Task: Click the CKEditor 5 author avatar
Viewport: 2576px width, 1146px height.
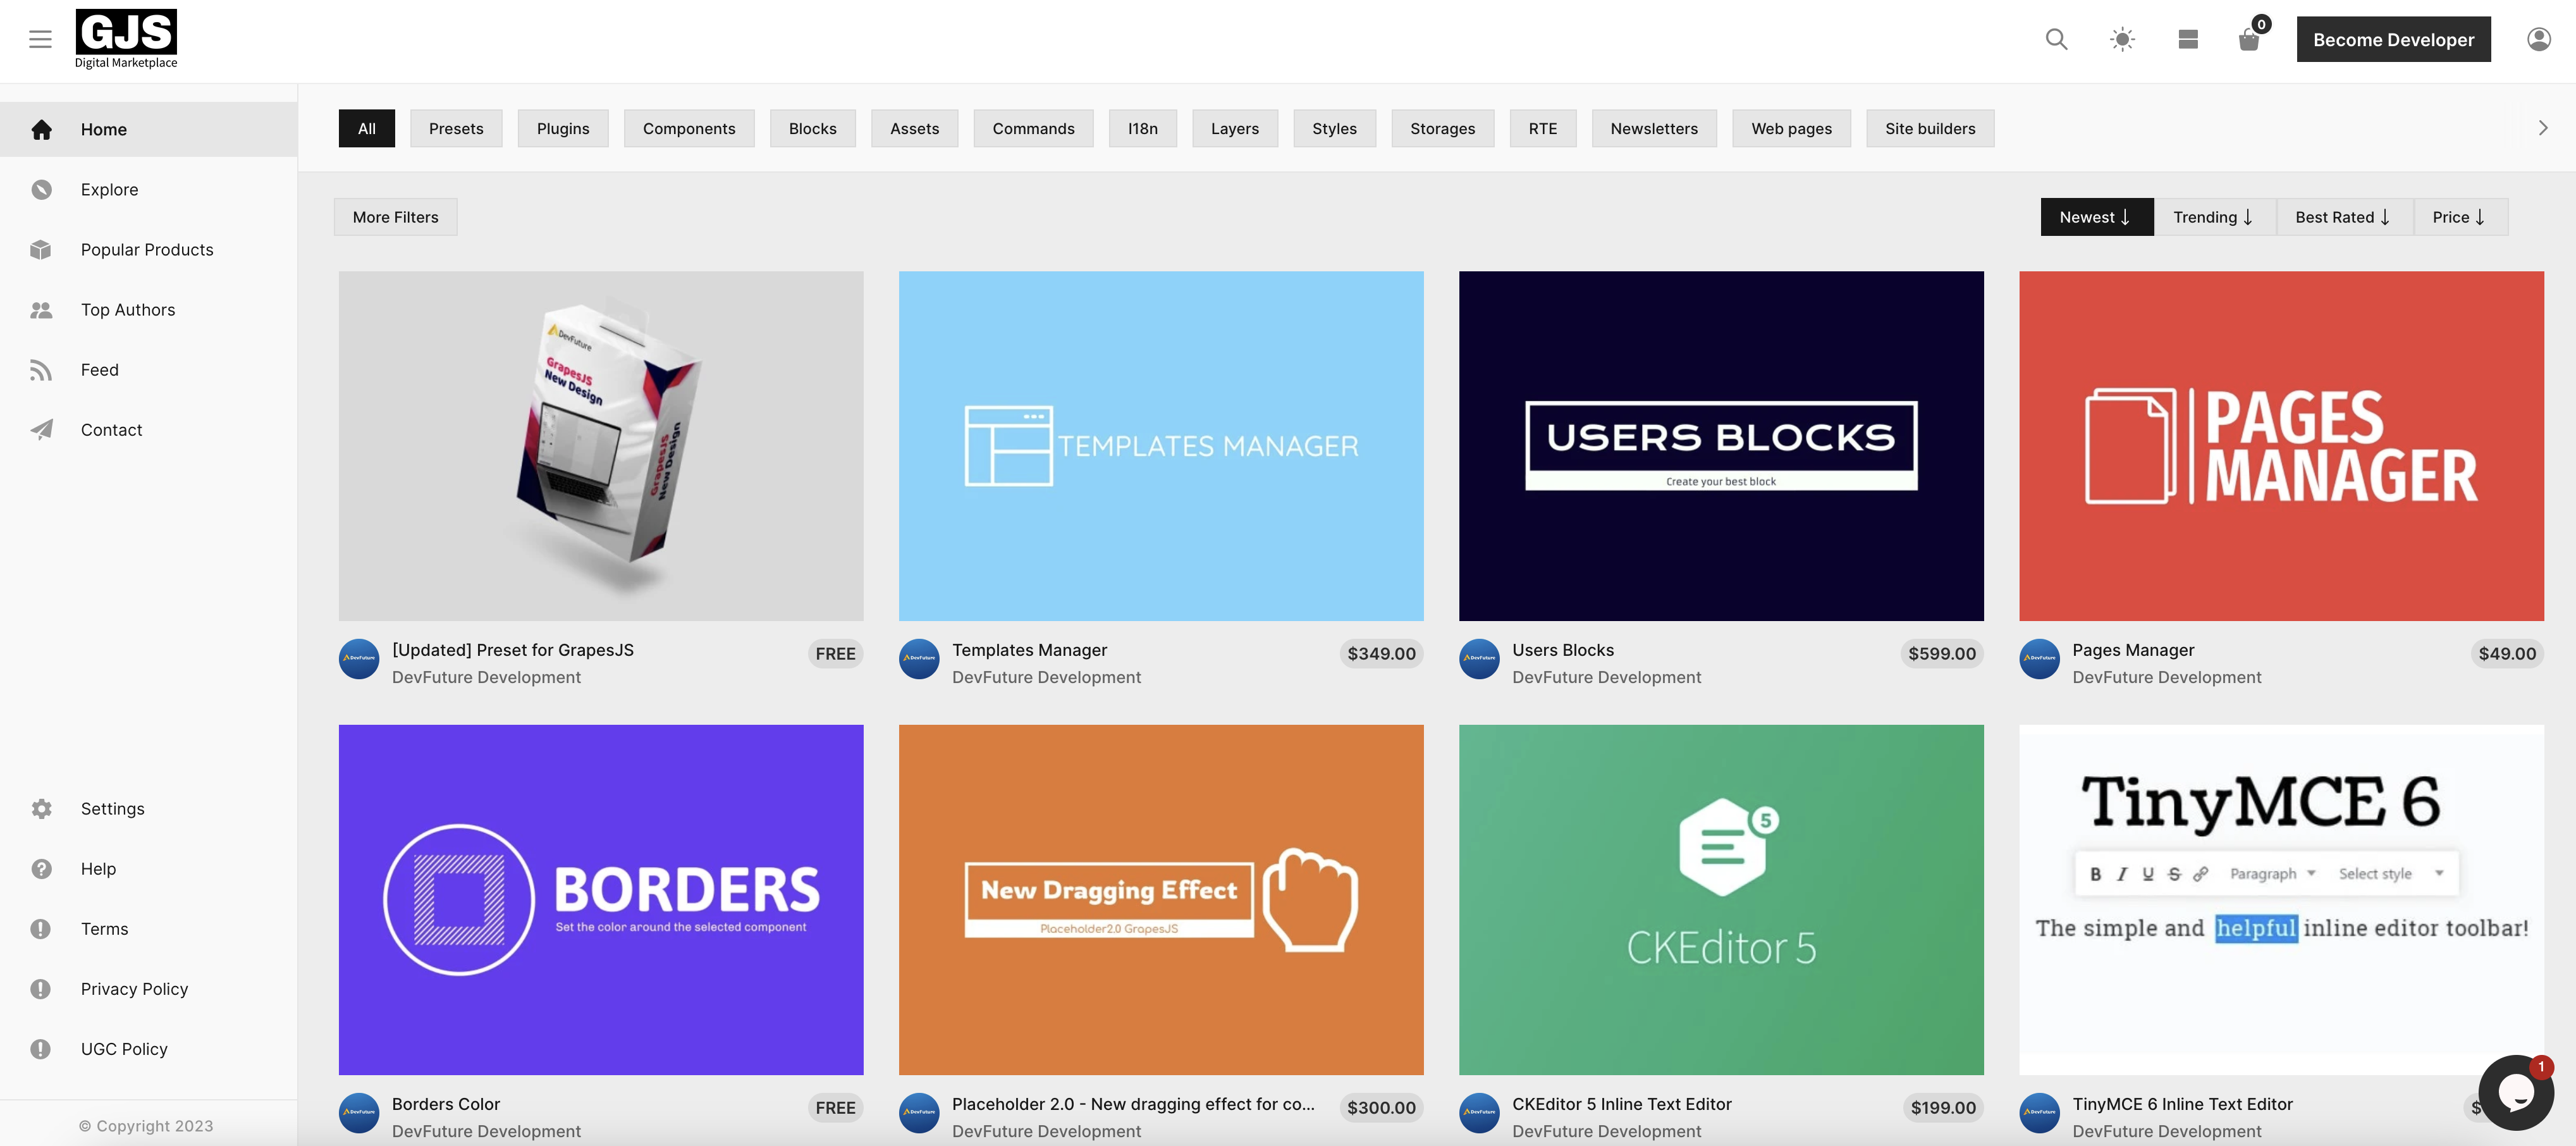Action: click(x=1479, y=1113)
